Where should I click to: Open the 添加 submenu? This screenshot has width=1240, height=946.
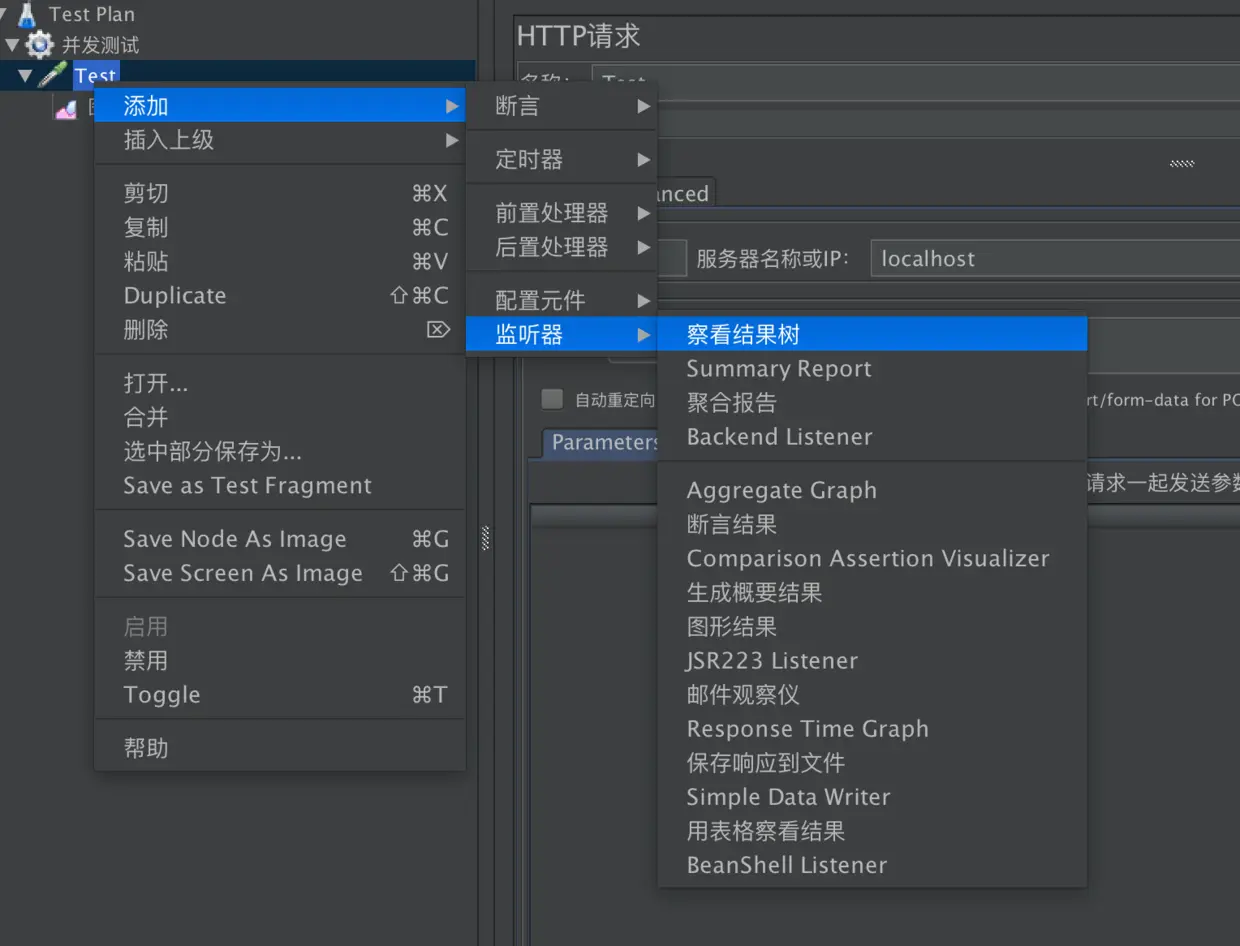[280, 105]
